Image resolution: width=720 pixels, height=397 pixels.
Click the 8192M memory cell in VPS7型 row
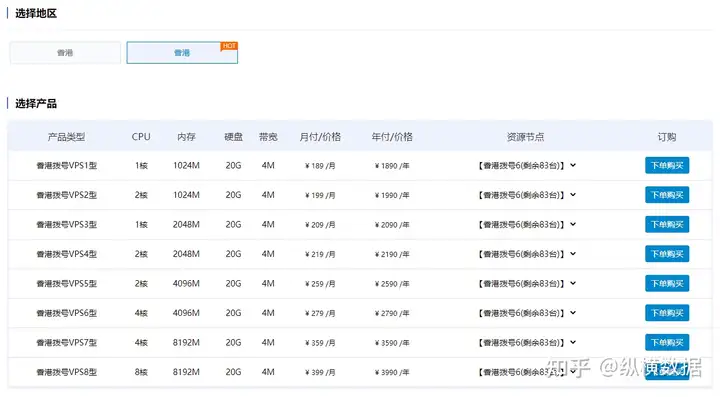186,342
